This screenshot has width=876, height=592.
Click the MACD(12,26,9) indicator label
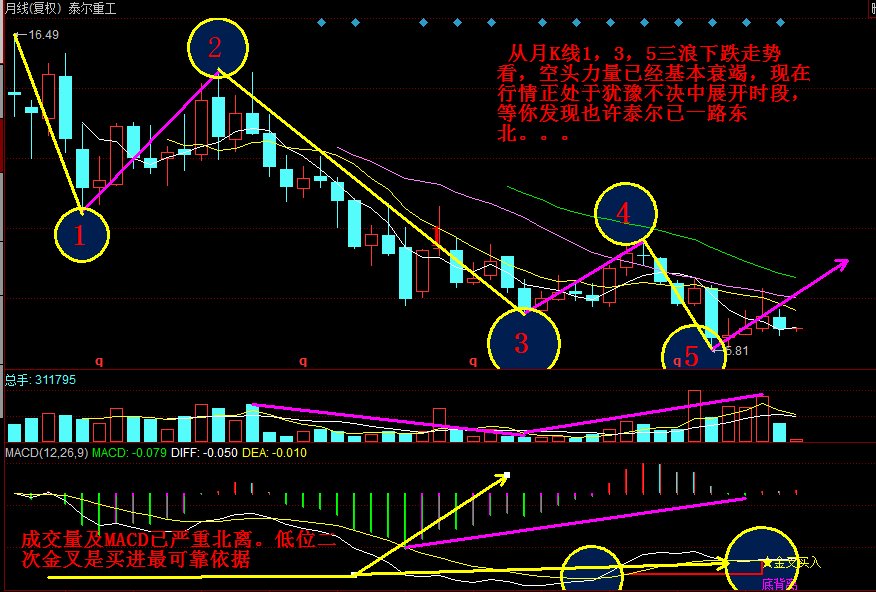45,453
